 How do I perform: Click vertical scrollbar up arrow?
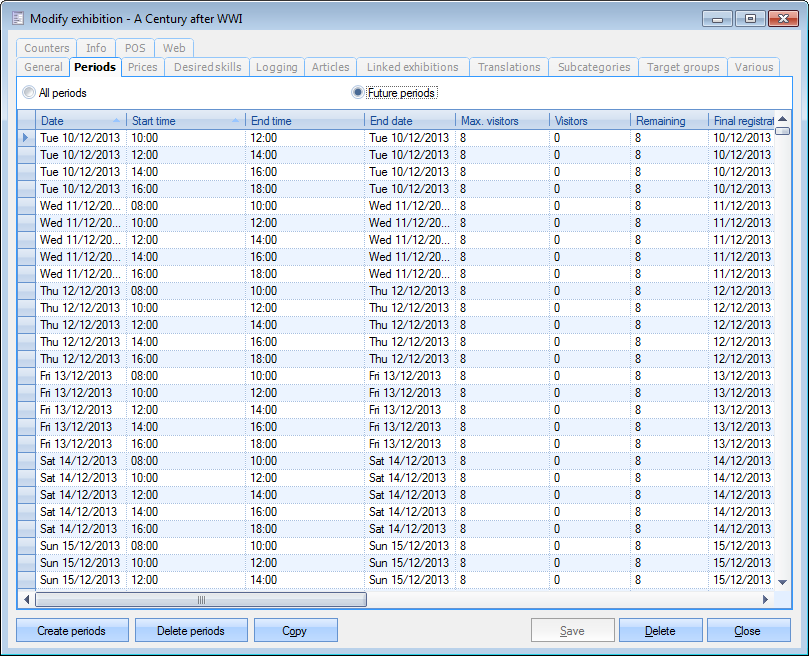782,119
